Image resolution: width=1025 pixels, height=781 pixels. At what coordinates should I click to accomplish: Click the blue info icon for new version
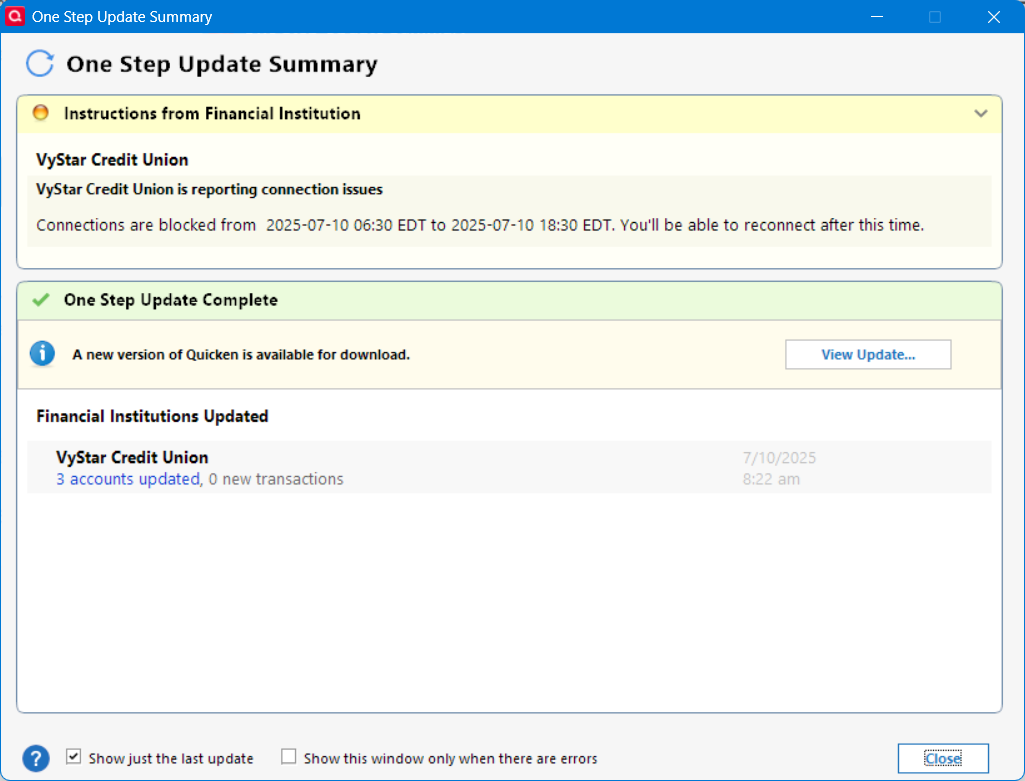[x=42, y=354]
